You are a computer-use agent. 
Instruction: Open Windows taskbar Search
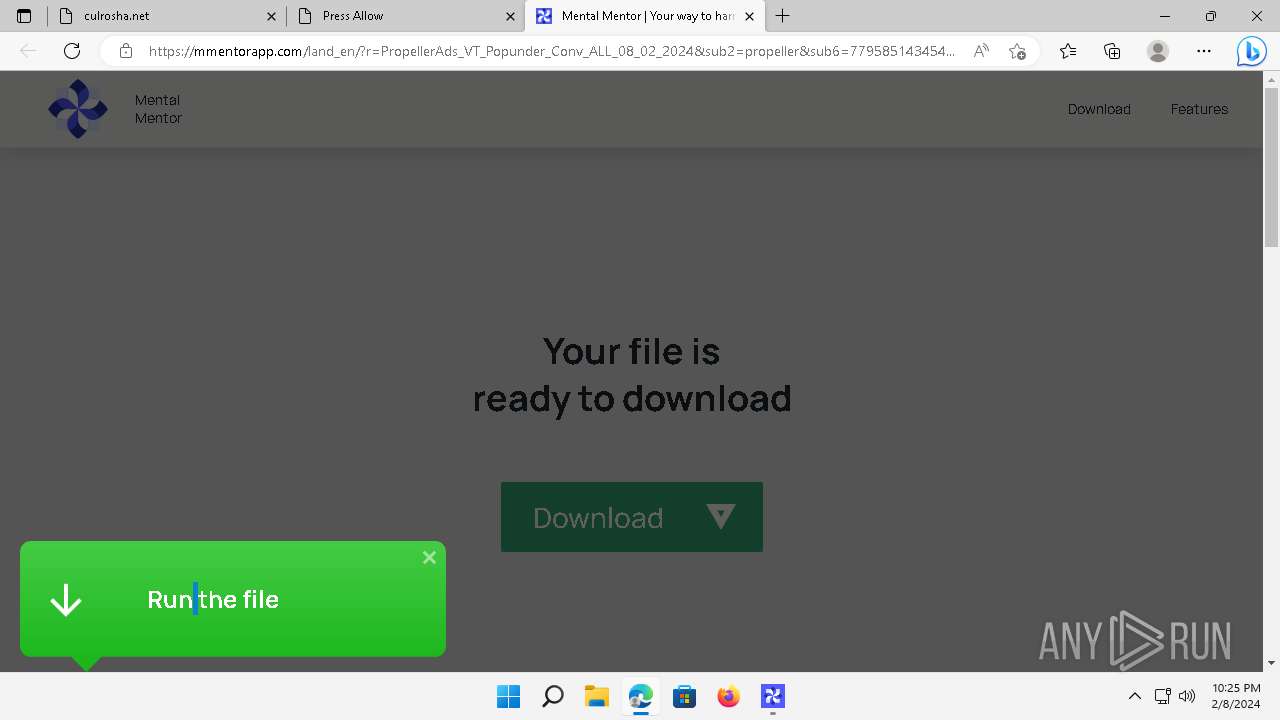[552, 696]
